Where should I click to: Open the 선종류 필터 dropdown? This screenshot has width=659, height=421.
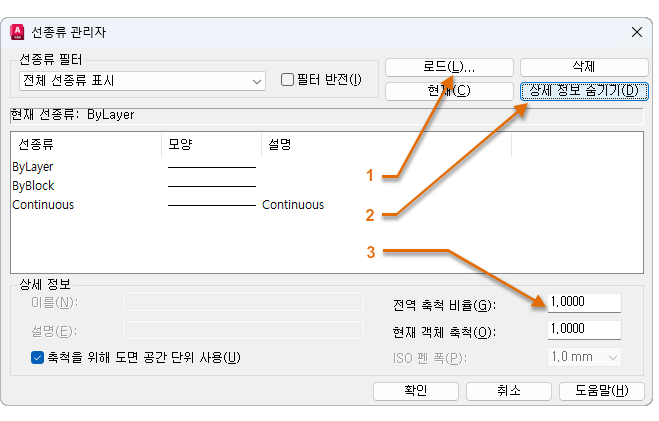(140, 80)
